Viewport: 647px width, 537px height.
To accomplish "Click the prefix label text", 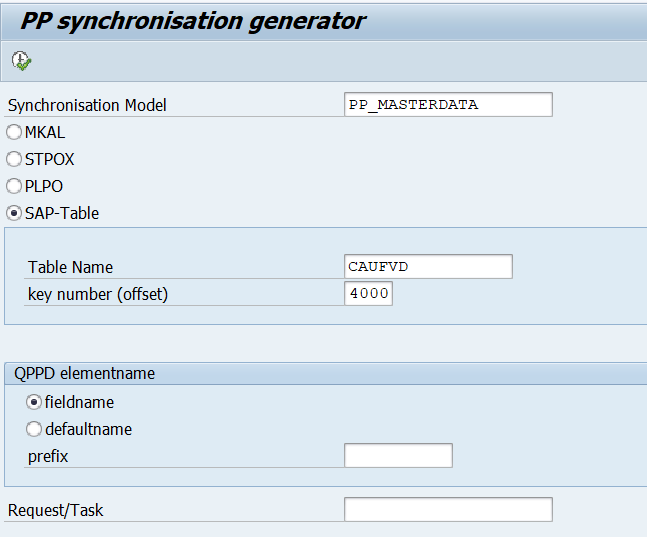I will (x=48, y=456).
